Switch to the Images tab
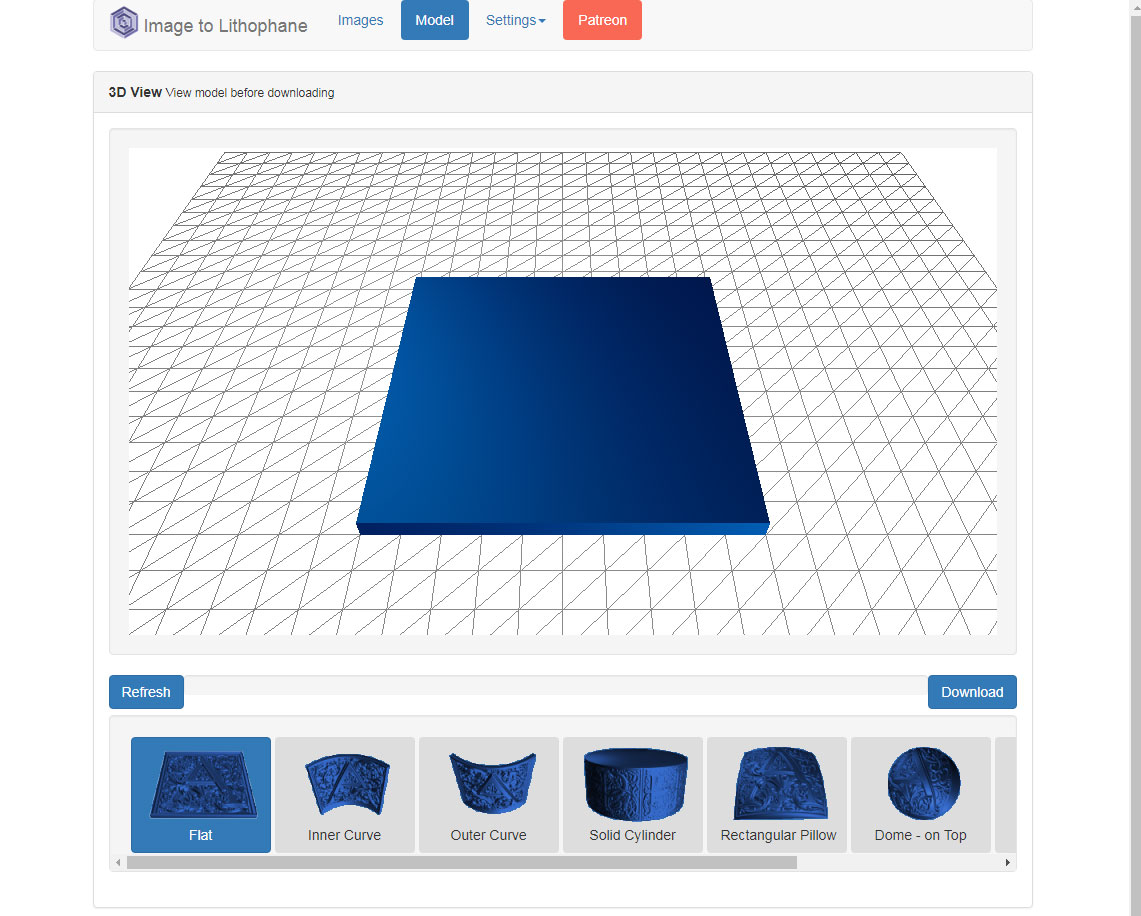1141x916 pixels. tap(360, 20)
